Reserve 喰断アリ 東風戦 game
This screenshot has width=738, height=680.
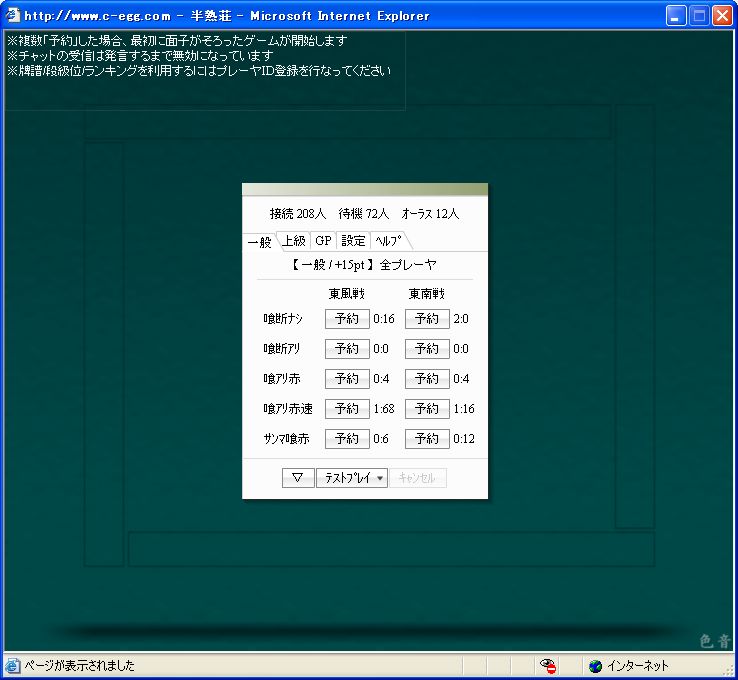point(347,349)
